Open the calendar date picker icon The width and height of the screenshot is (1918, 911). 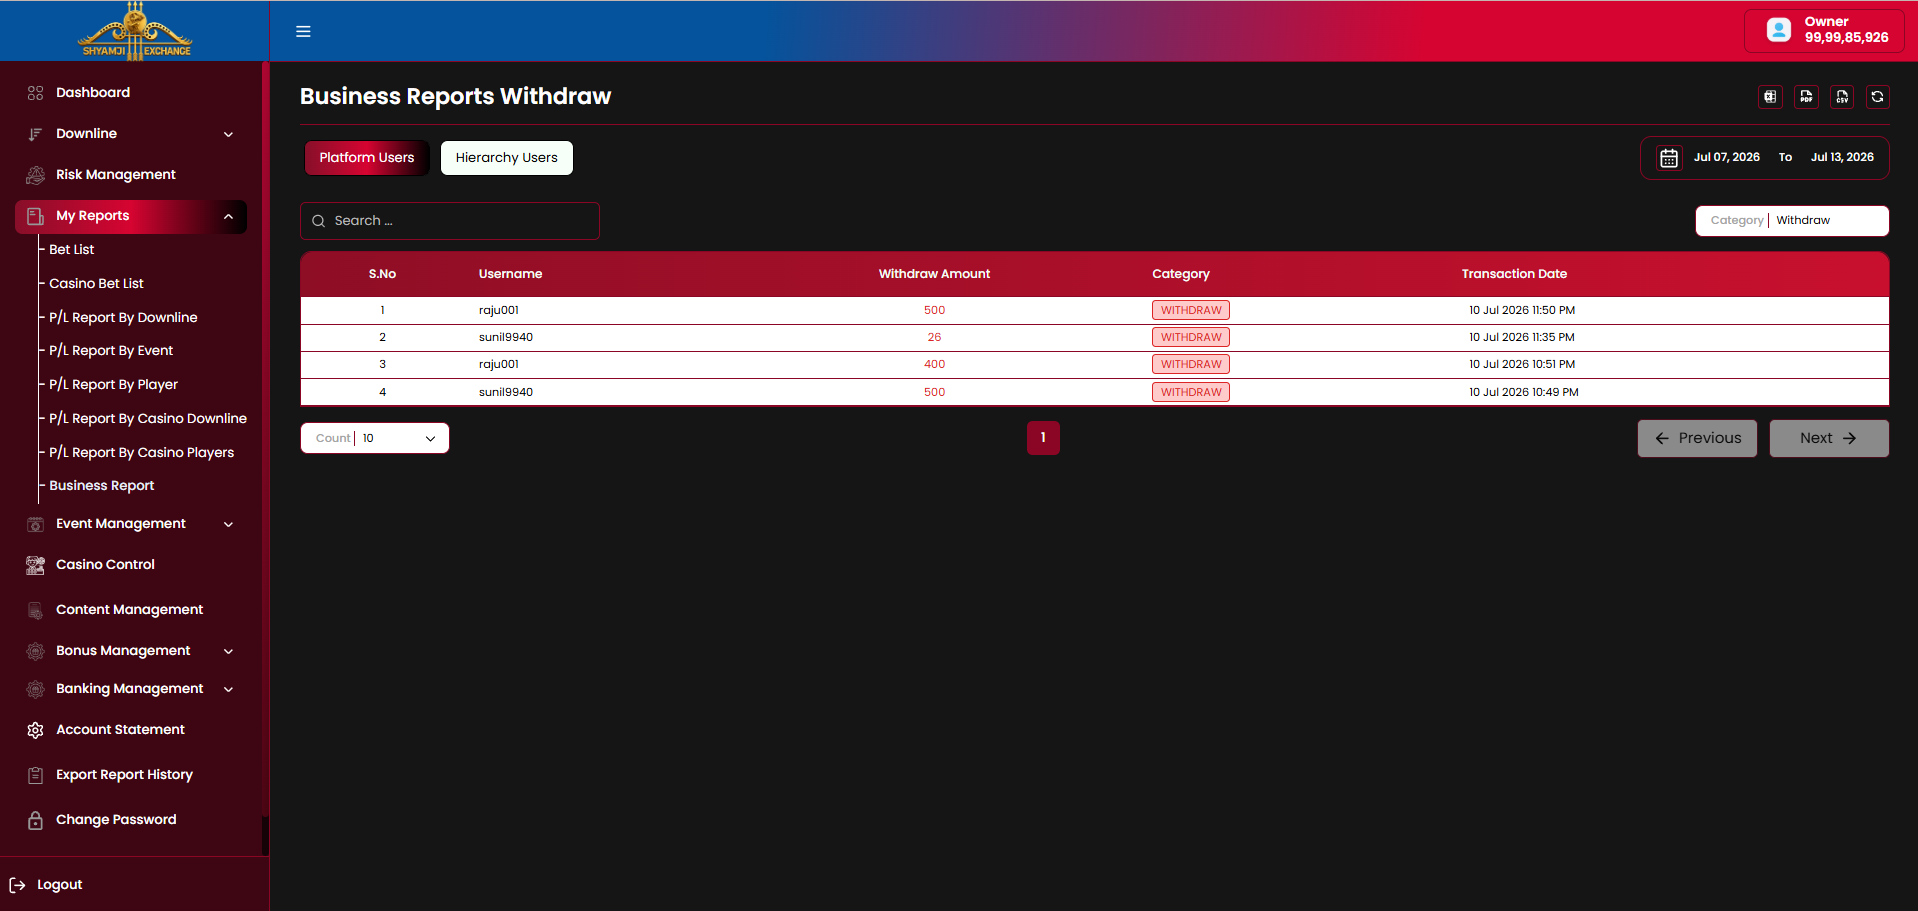coord(1669,158)
